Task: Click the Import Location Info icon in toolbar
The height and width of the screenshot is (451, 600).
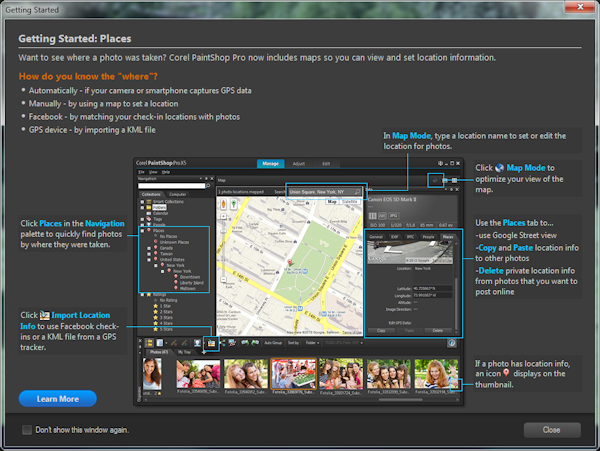Action: [x=213, y=342]
